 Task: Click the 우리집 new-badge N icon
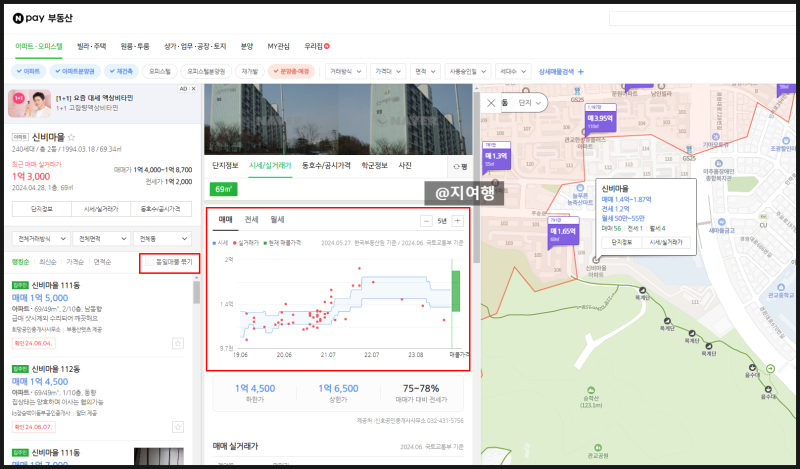coord(327,46)
